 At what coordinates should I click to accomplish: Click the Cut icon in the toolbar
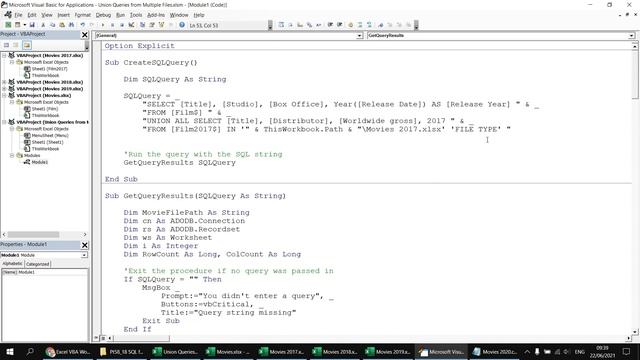point(43,25)
